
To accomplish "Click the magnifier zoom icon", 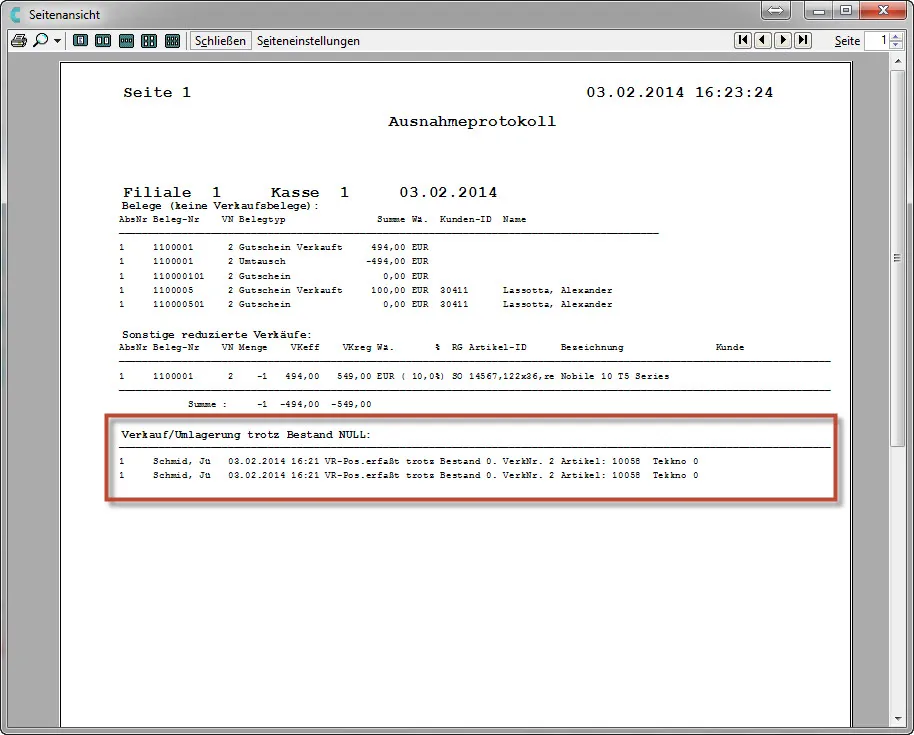I will (x=40, y=41).
